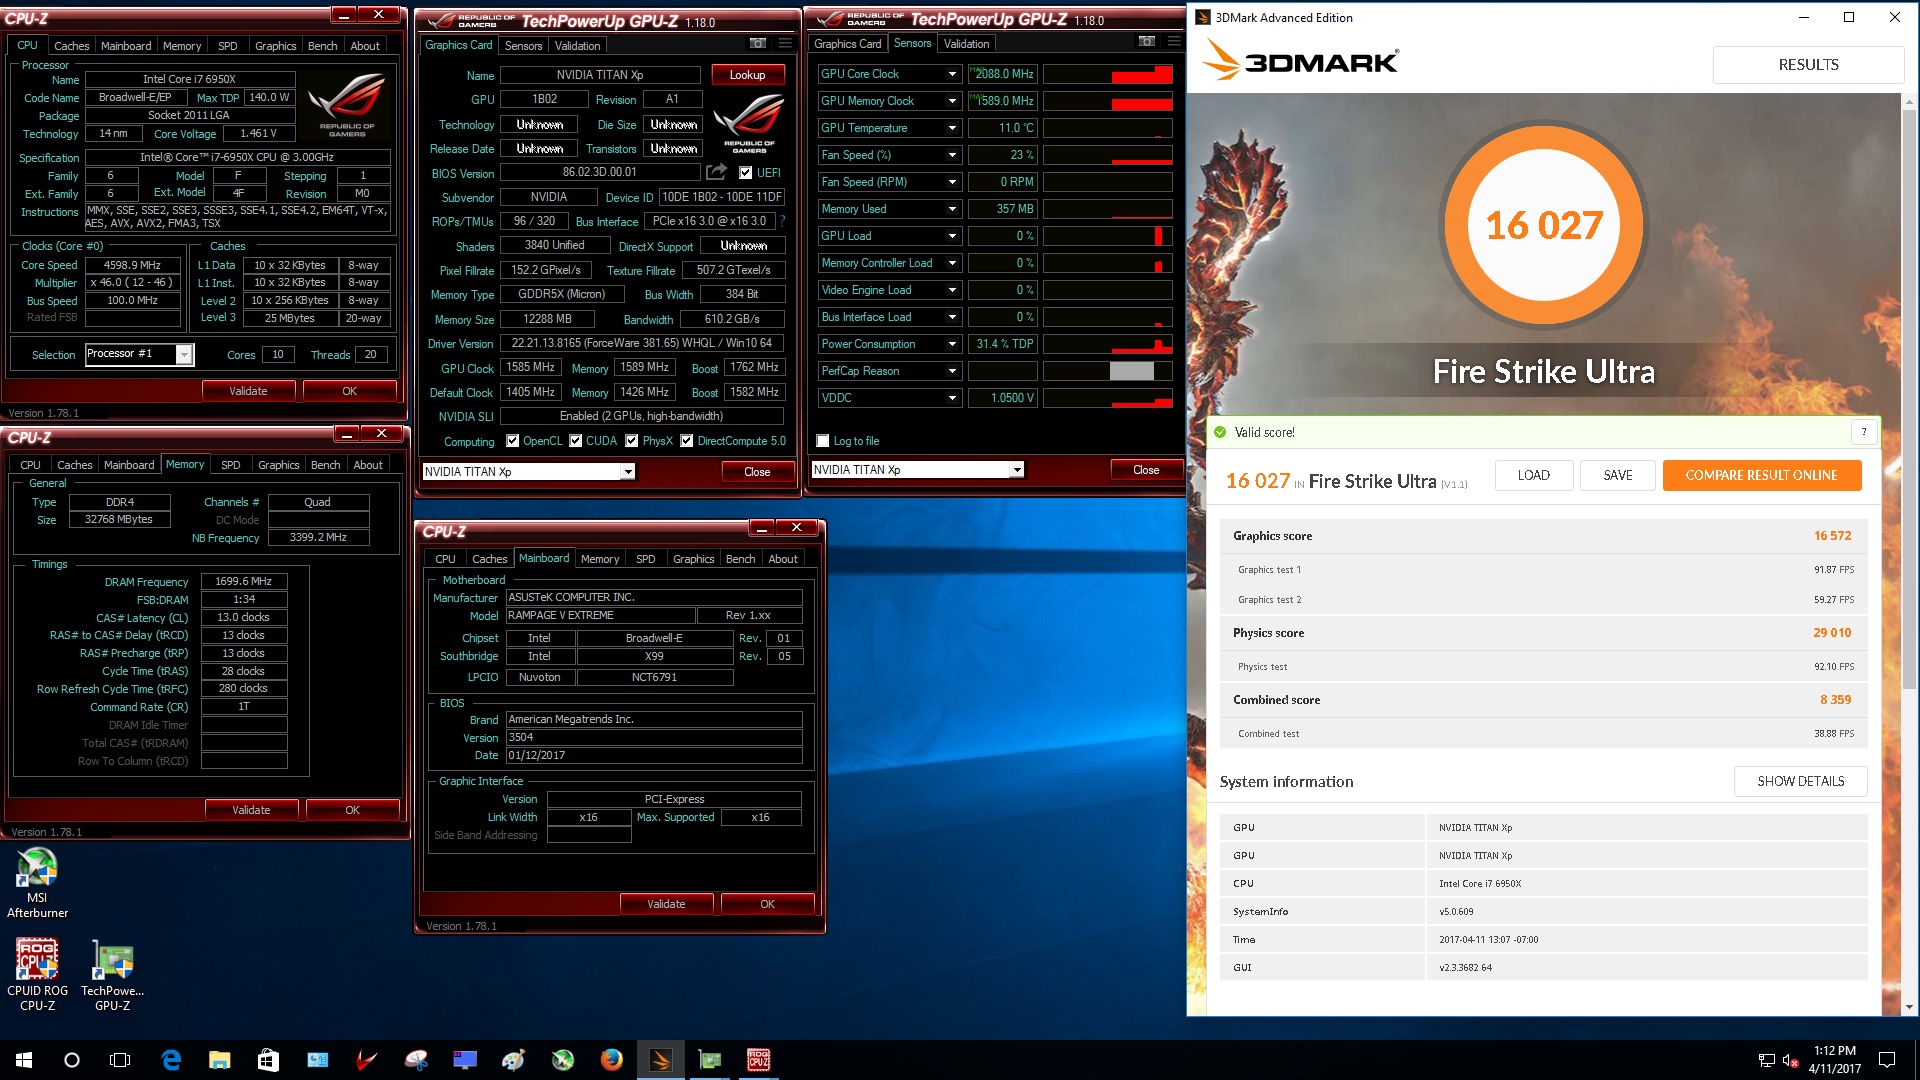This screenshot has width=1920, height=1080.
Task: Click COMPARE RESULT ONLINE in 3DMark
Action: (x=1761, y=476)
